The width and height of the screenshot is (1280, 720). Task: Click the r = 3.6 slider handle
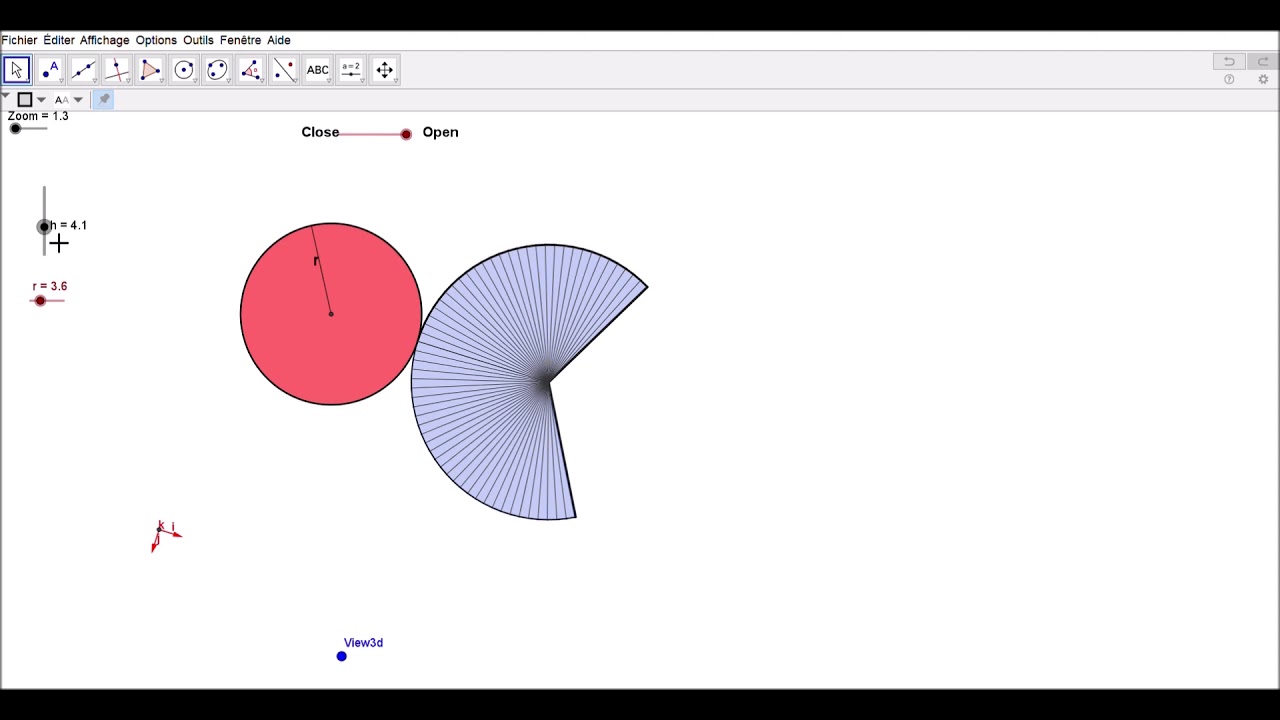point(40,301)
